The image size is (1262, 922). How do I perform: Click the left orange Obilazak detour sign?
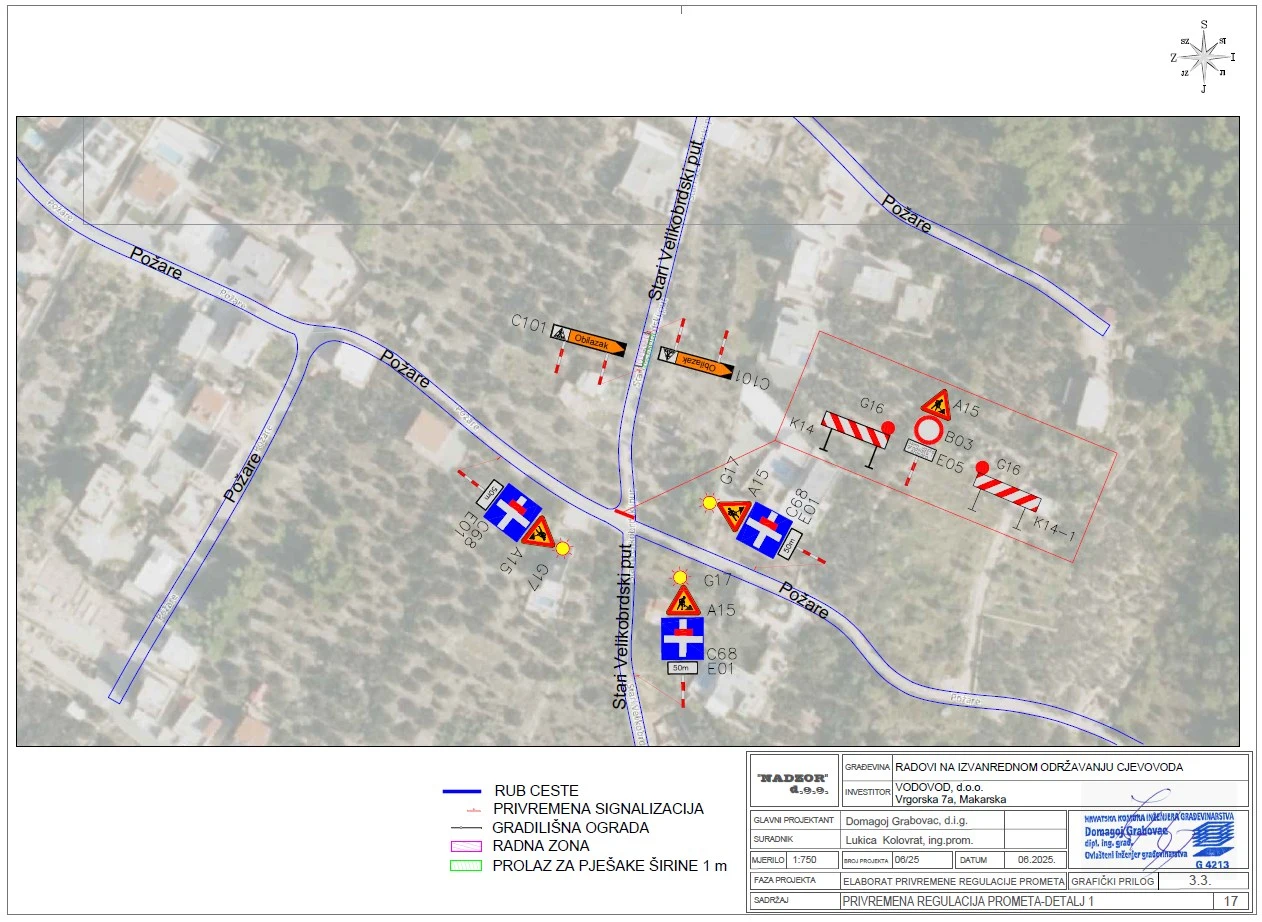pyautogui.click(x=589, y=341)
